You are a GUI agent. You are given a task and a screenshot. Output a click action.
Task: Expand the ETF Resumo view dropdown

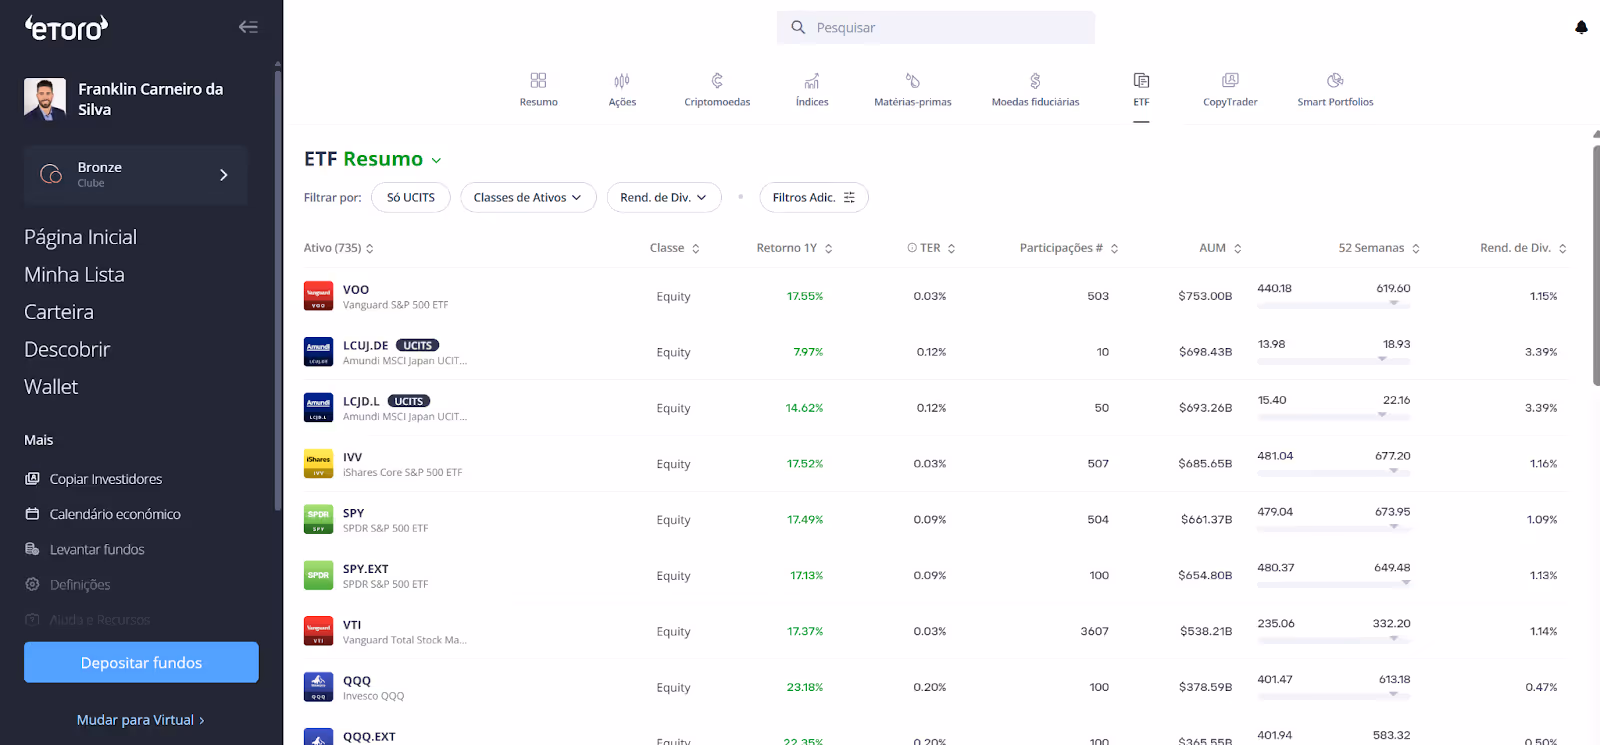point(436,160)
